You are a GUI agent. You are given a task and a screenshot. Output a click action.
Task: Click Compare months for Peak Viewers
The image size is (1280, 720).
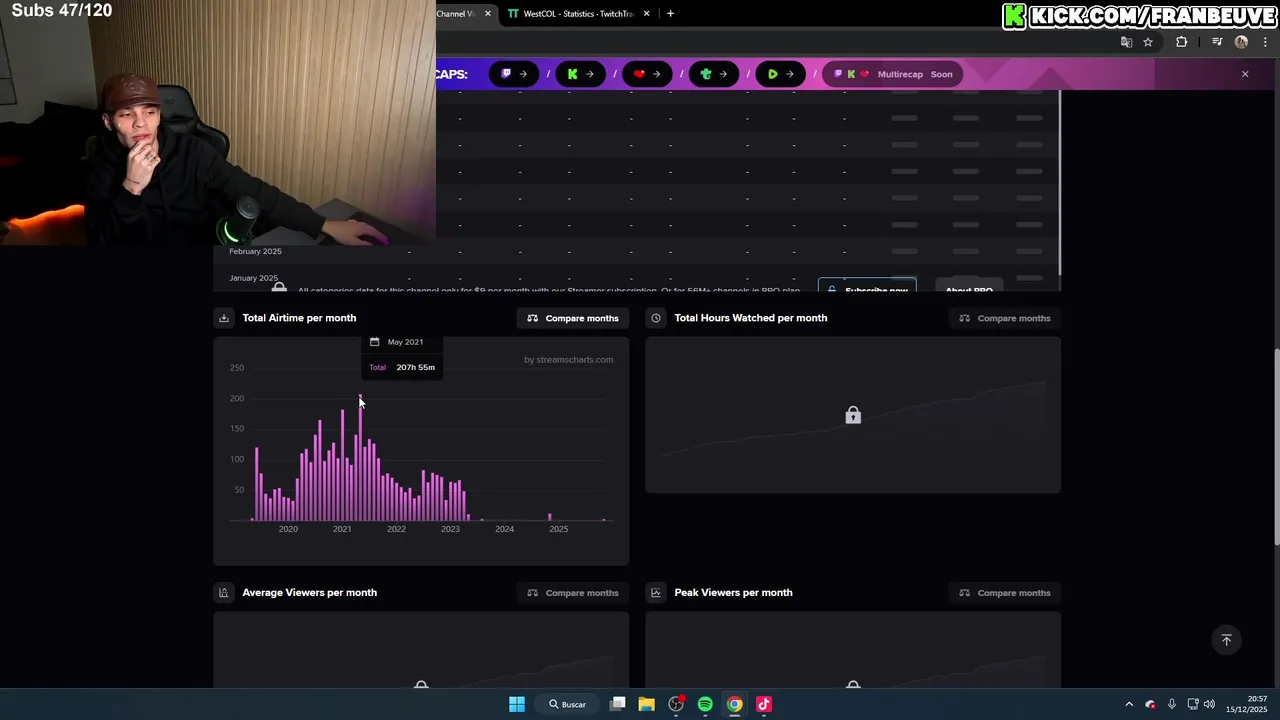pyautogui.click(x=1005, y=593)
